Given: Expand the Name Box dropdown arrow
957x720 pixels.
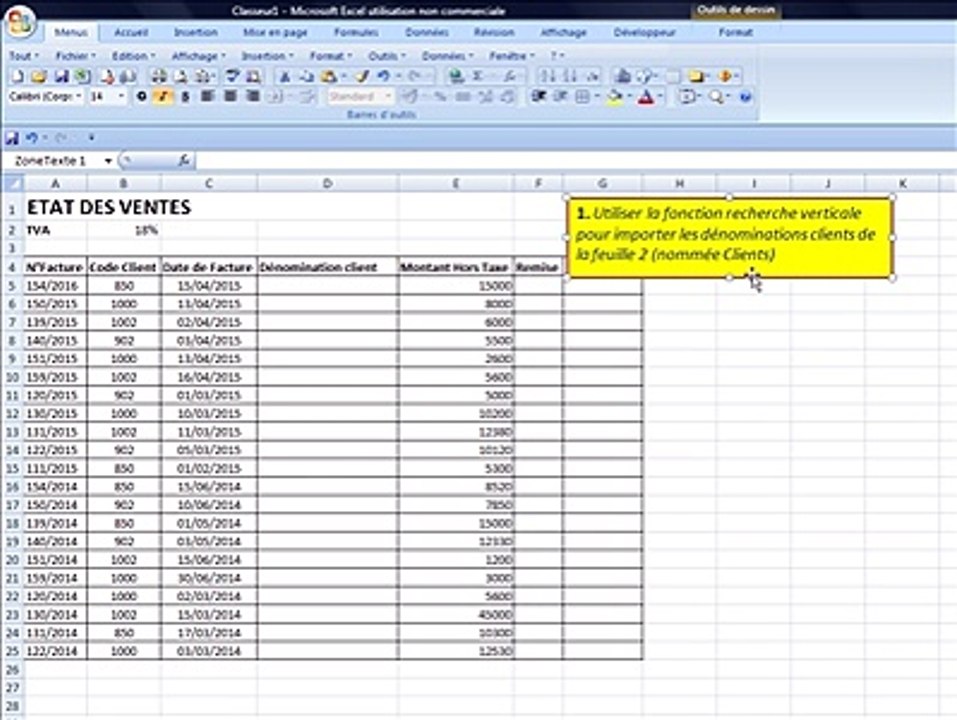Looking at the screenshot, I should (x=108, y=160).
